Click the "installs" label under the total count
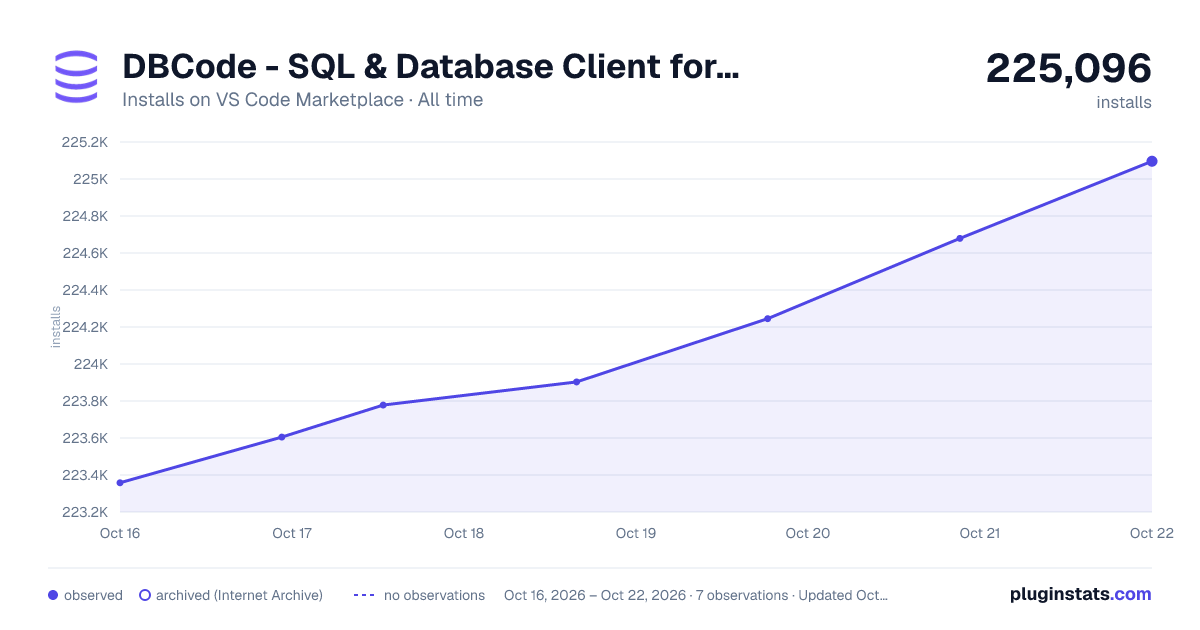The width and height of the screenshot is (1200, 630). coord(1124,103)
